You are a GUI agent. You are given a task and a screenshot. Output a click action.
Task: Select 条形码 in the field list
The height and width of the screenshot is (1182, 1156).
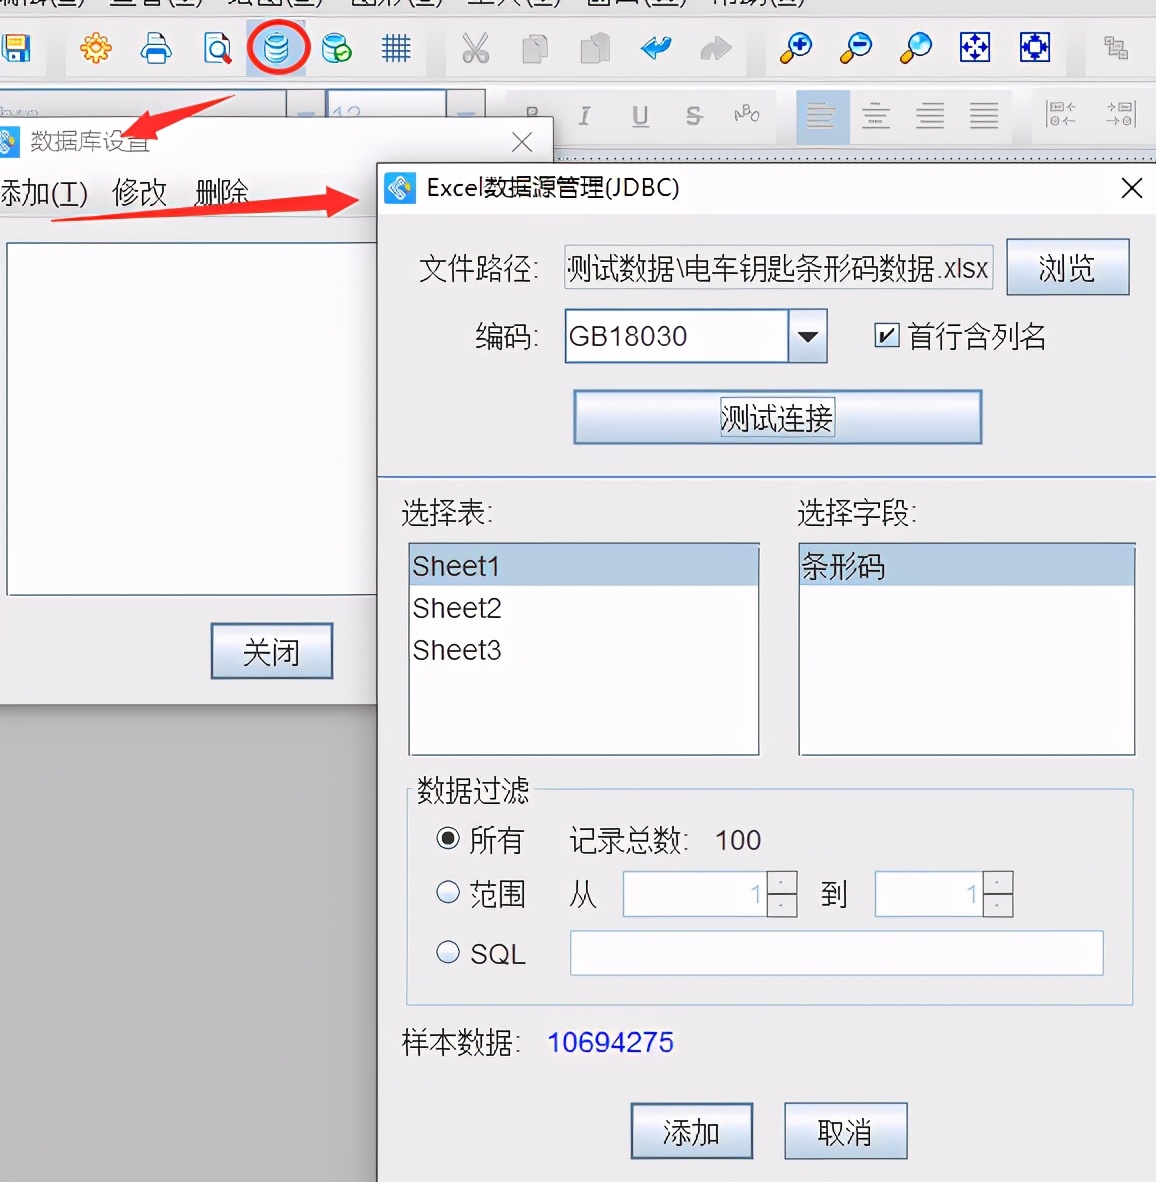(x=967, y=565)
